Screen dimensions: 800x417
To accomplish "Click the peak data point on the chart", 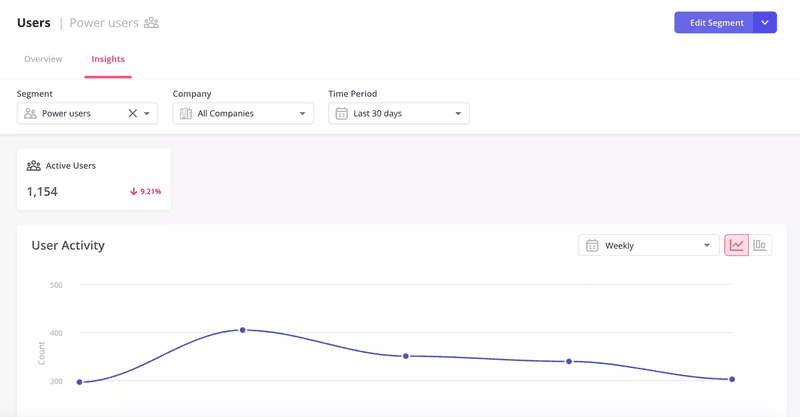I will coord(243,330).
